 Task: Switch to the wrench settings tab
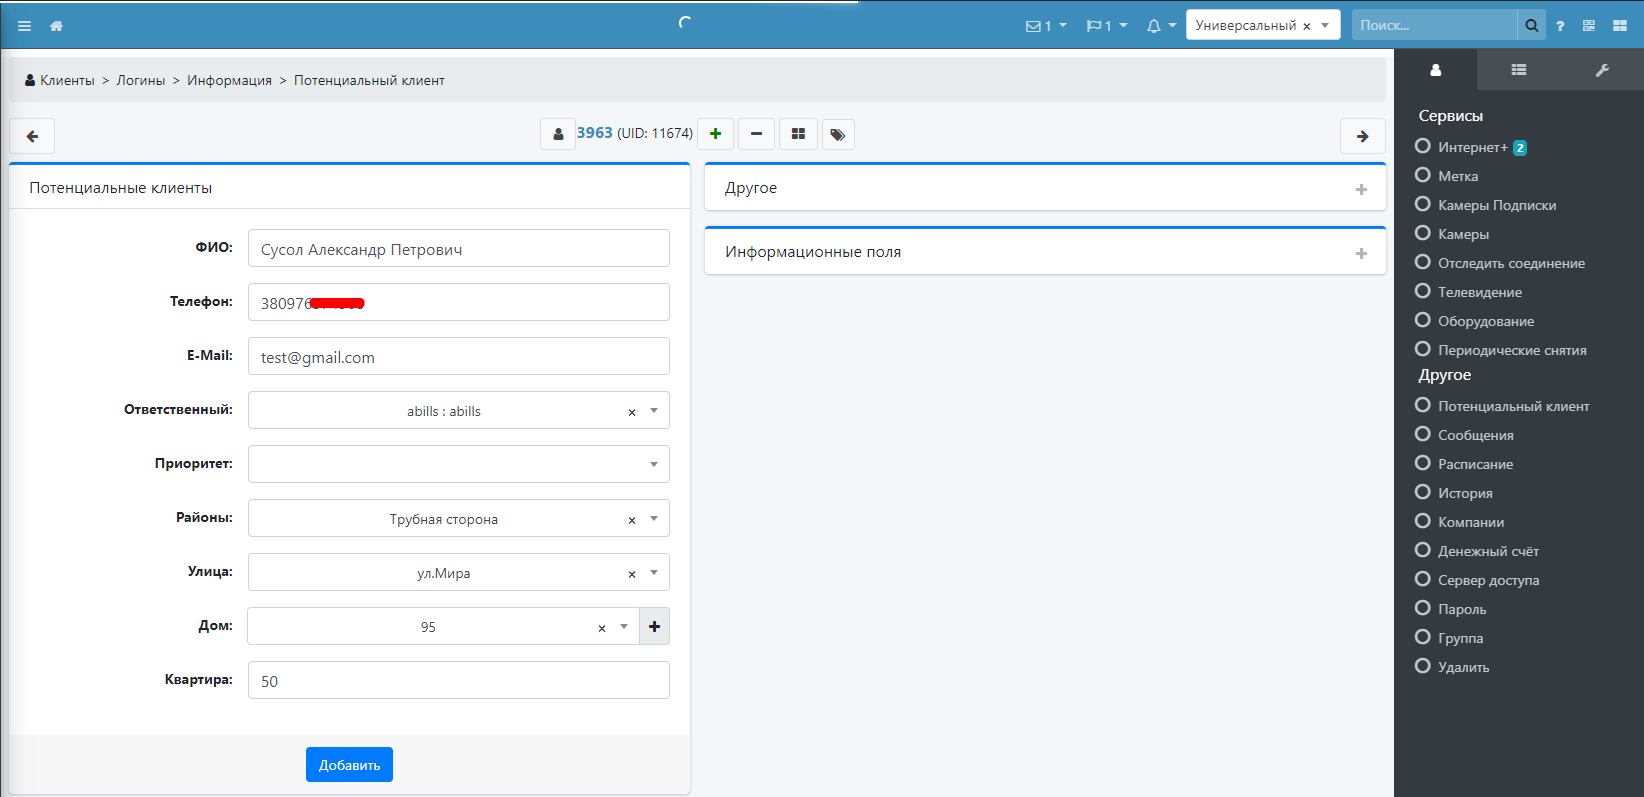click(1601, 70)
